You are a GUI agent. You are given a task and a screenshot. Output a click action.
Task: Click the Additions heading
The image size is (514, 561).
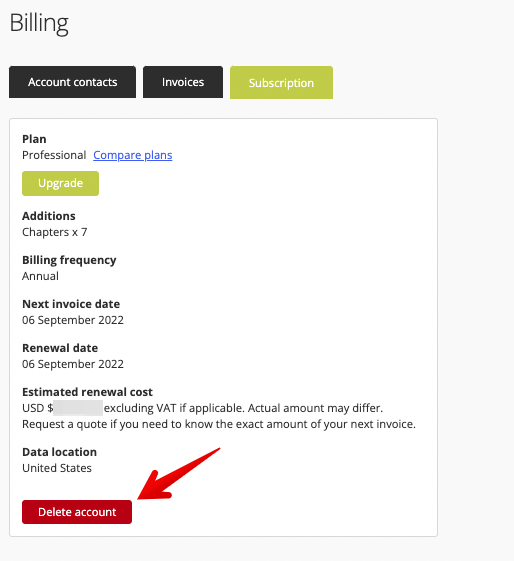coord(49,216)
